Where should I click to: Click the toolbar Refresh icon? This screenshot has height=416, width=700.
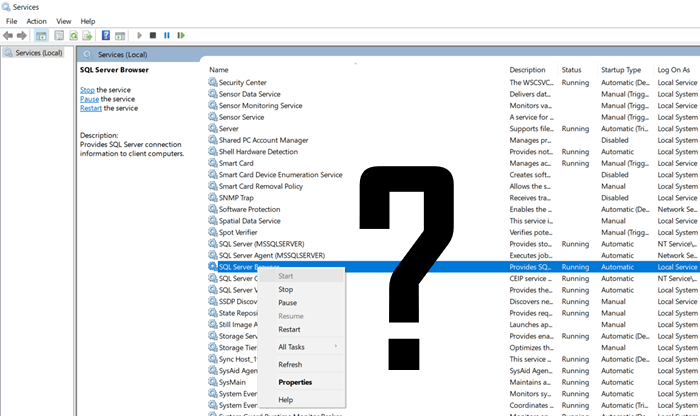pos(74,35)
